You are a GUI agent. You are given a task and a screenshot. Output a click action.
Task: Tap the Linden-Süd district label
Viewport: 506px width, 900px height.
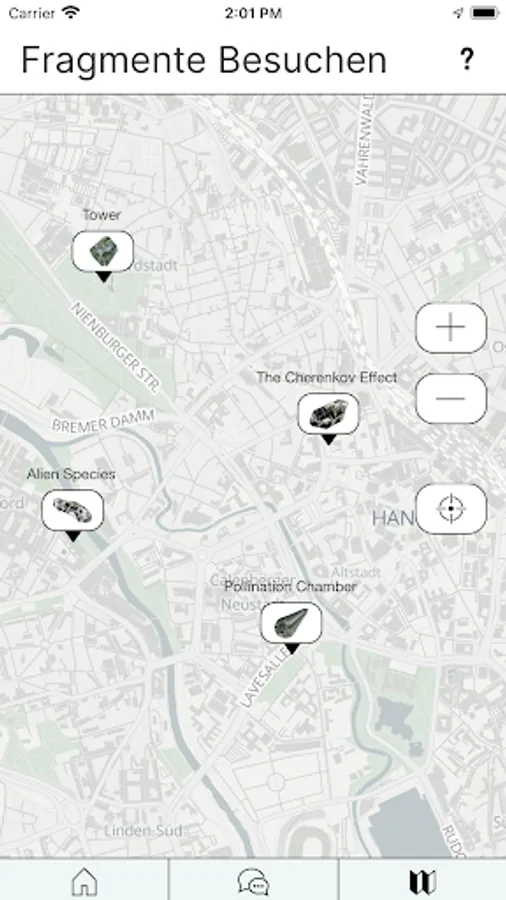click(143, 831)
